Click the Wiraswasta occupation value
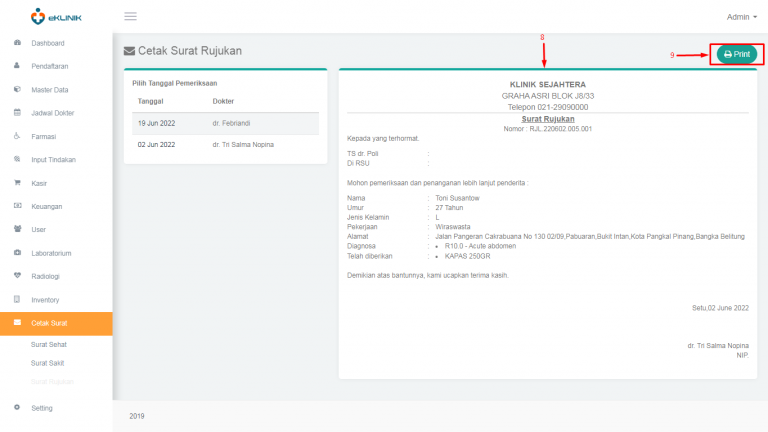Image resolution: width=768 pixels, height=432 pixels. tap(453, 227)
